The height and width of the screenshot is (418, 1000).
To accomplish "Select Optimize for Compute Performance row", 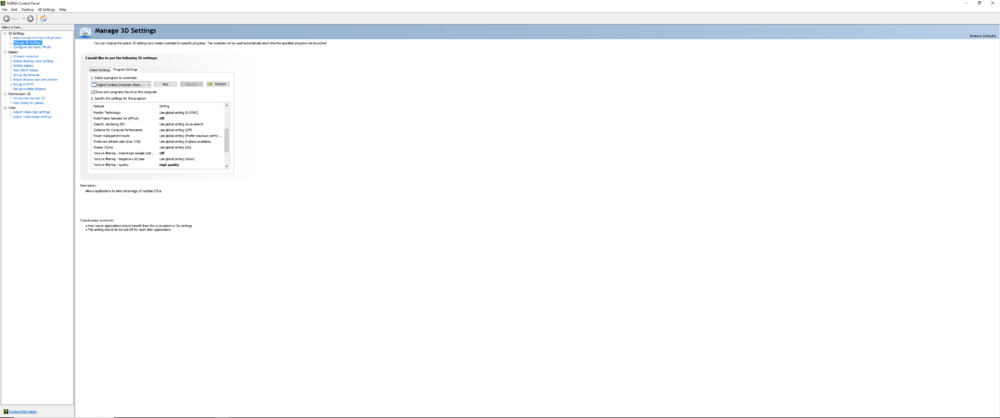I will coord(158,130).
